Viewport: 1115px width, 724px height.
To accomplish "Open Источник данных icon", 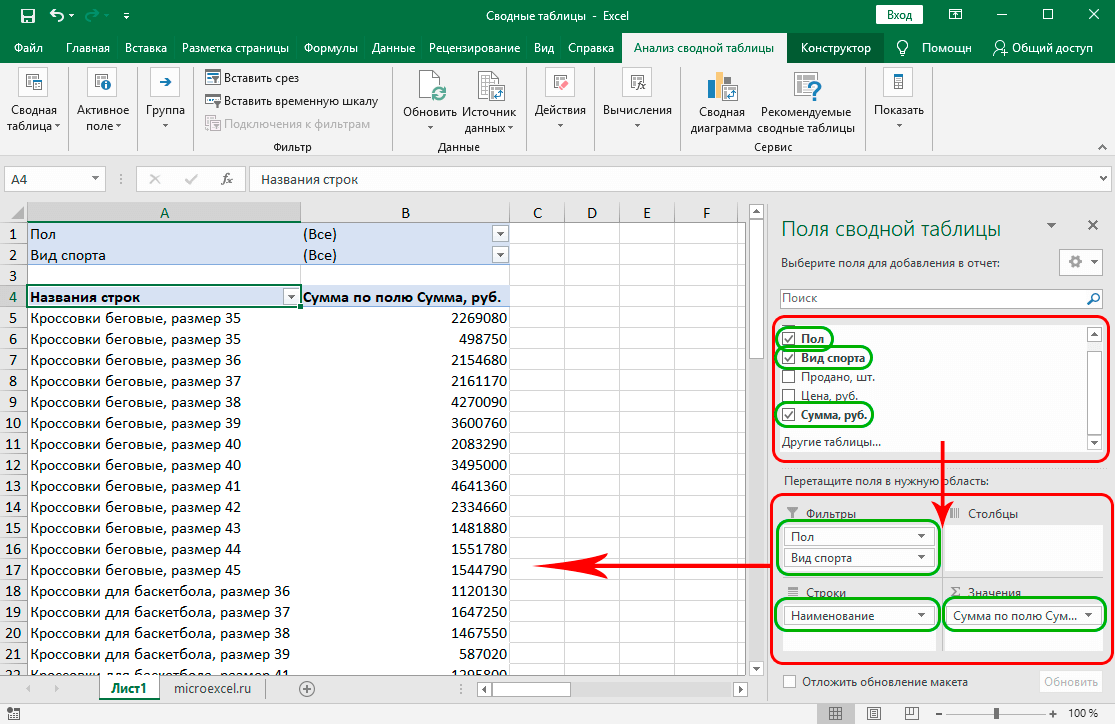I will [489, 88].
